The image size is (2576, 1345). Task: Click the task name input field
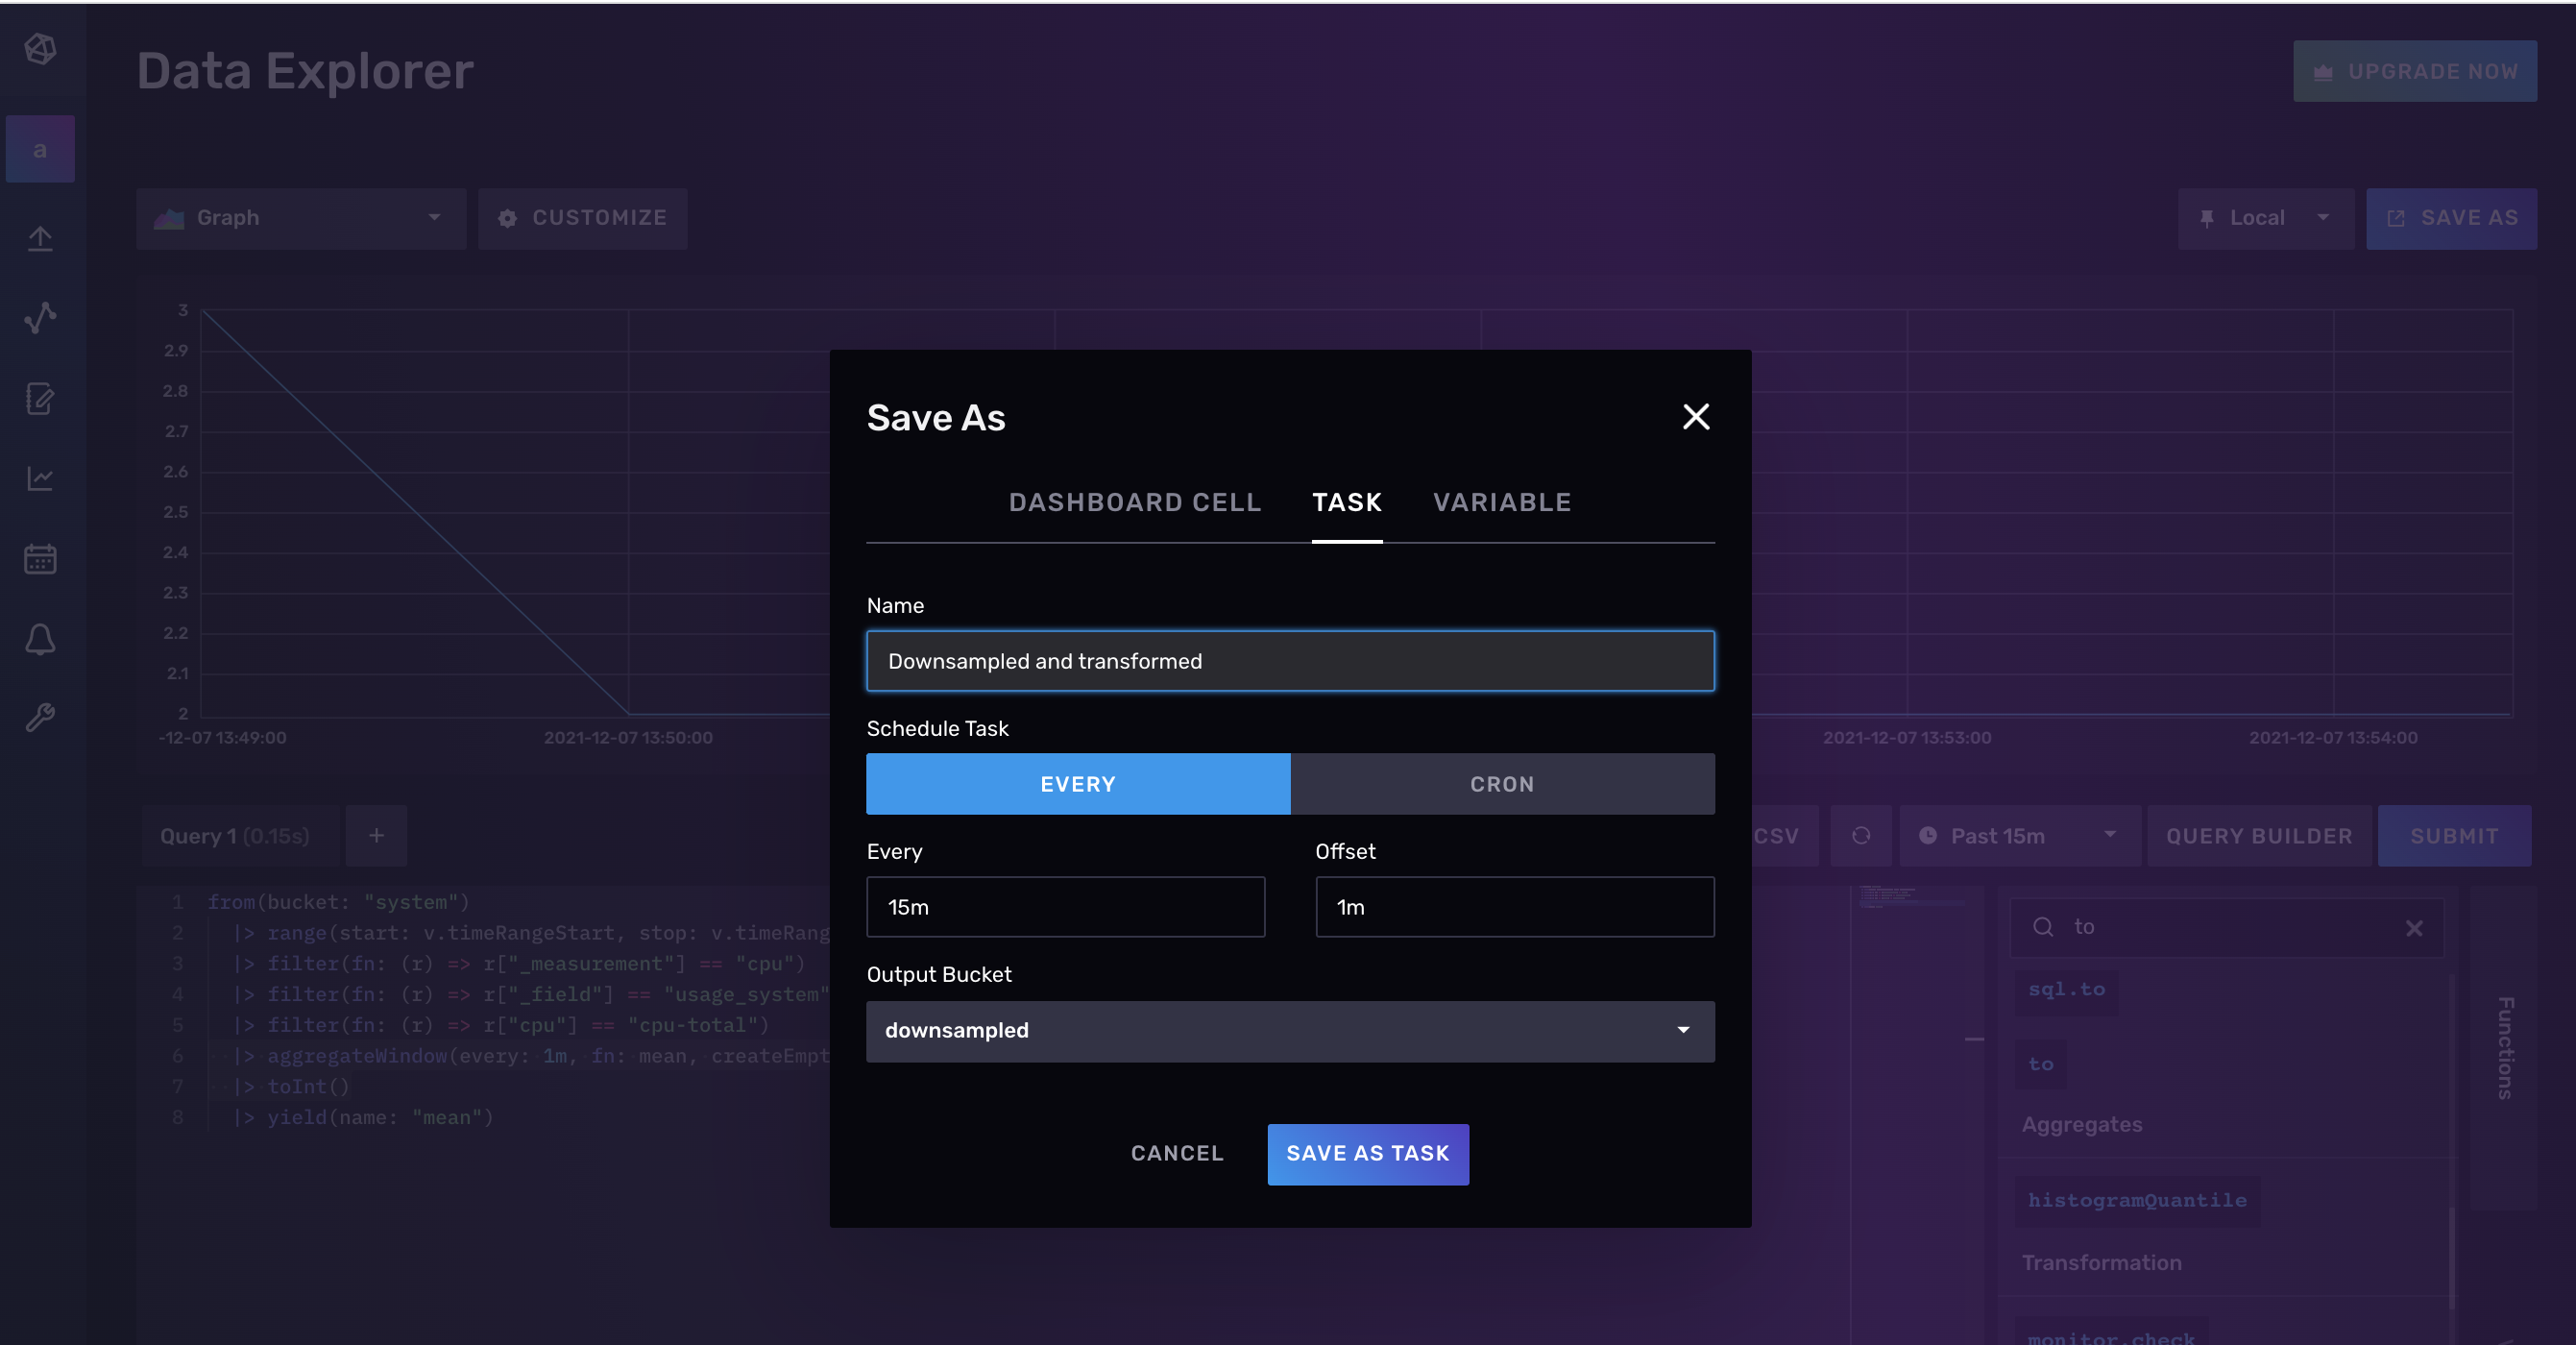point(1290,661)
